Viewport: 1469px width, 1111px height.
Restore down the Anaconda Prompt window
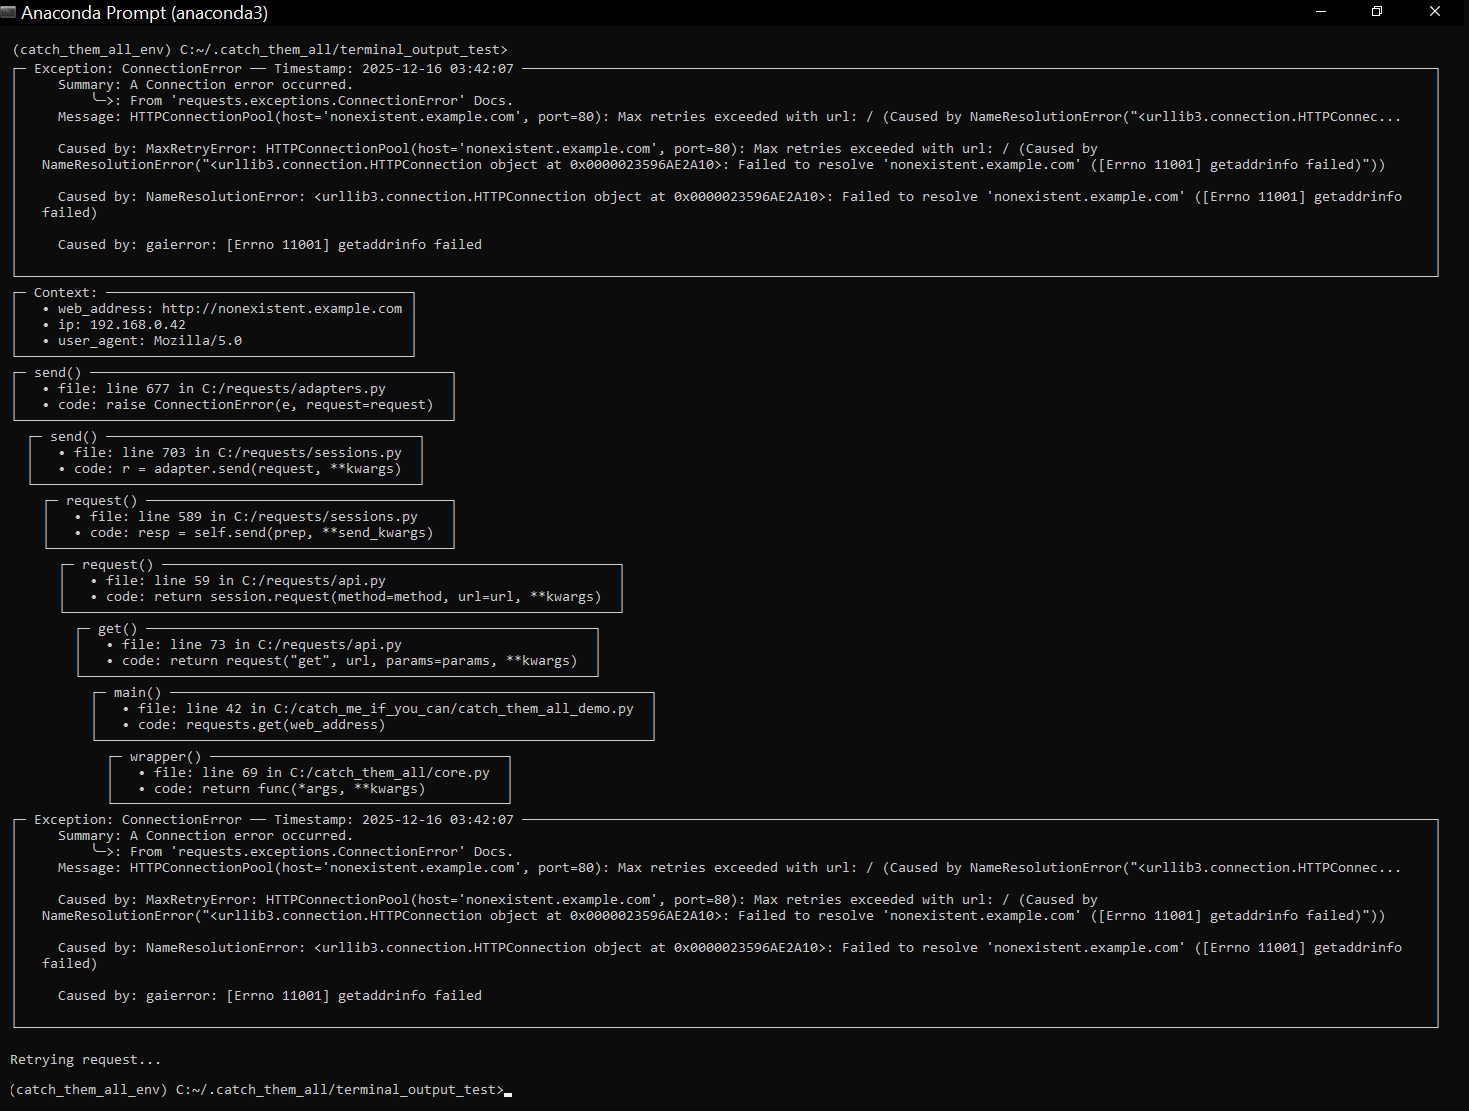[1377, 12]
